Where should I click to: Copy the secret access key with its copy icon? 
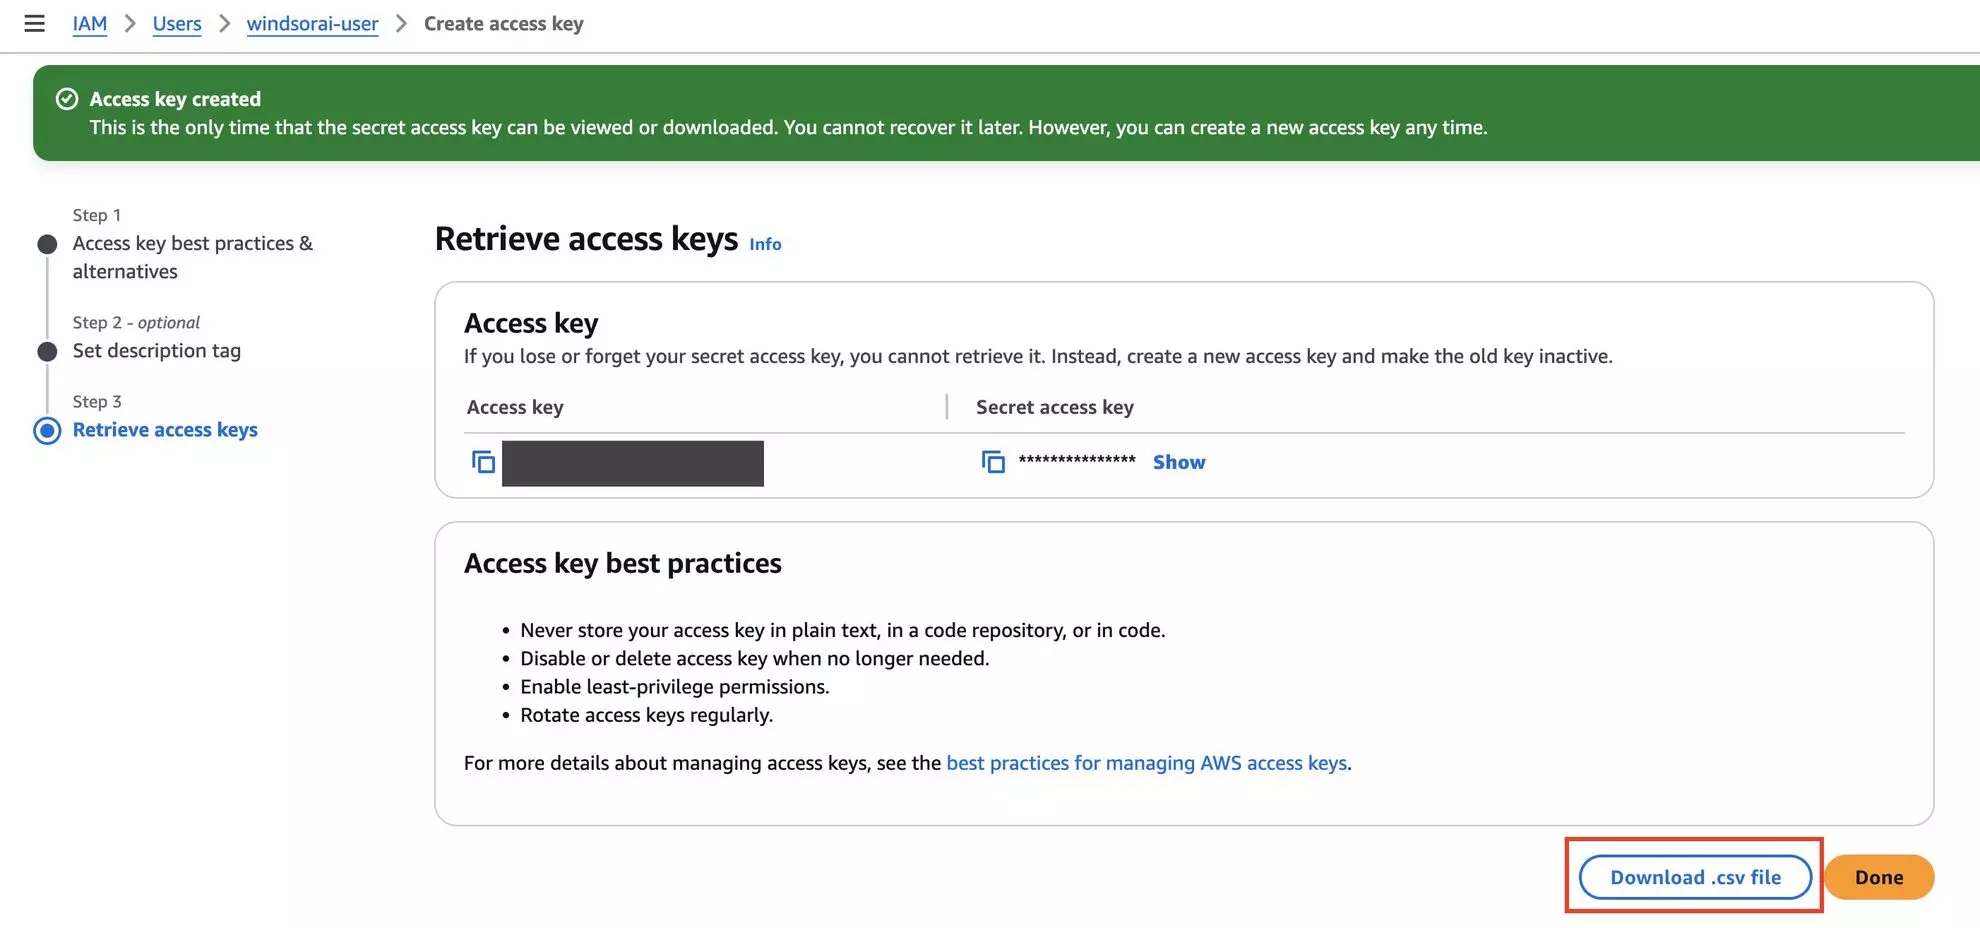[x=993, y=462]
